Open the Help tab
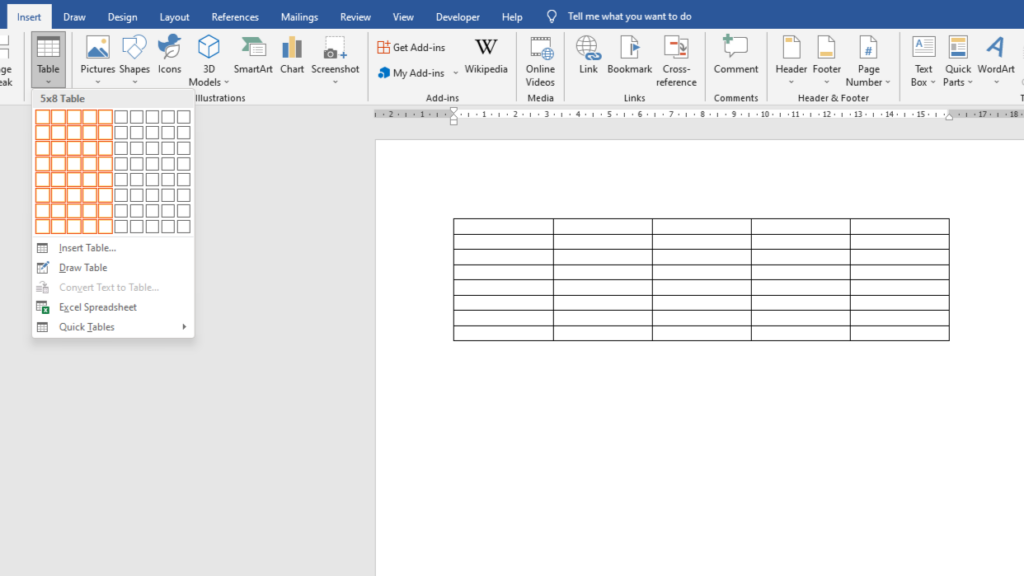This screenshot has height=576, width=1024. (x=512, y=17)
